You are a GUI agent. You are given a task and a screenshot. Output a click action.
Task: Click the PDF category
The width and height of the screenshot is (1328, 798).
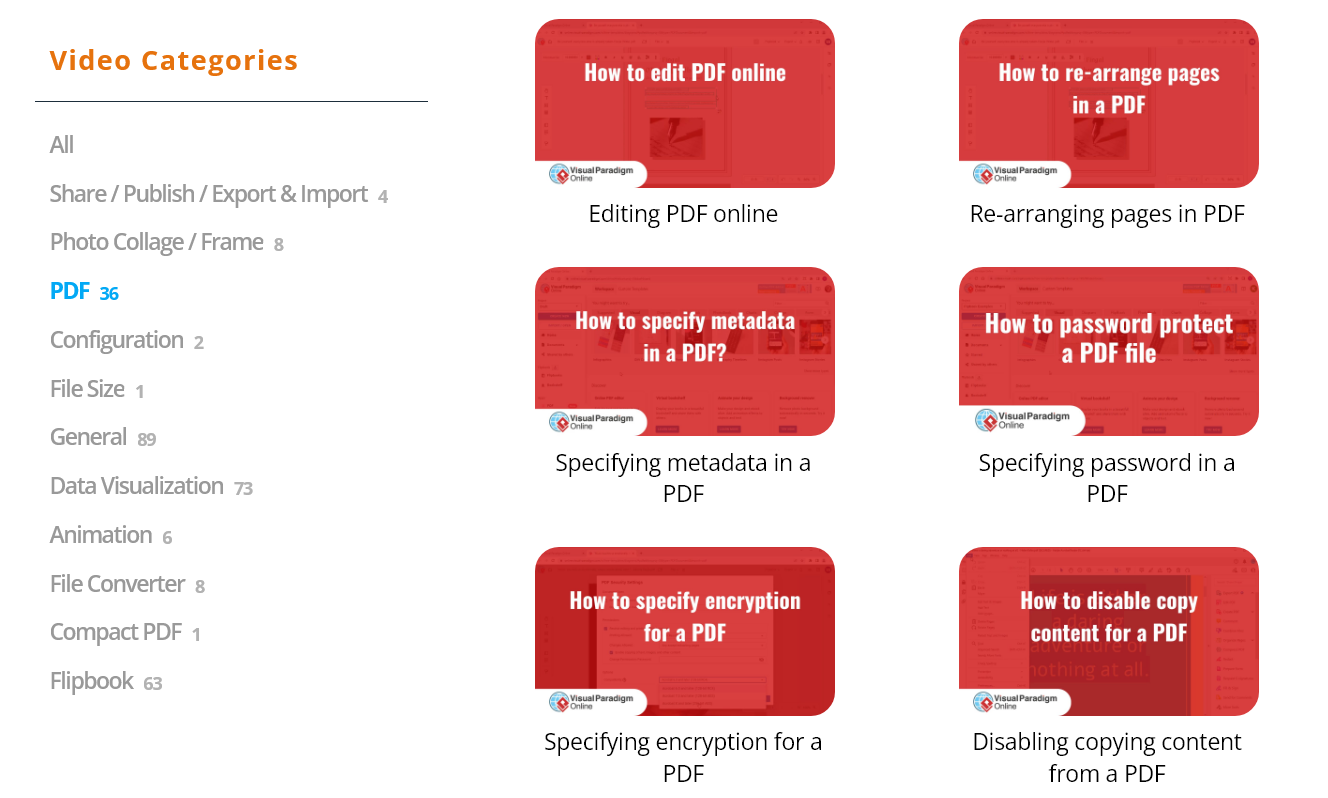[70, 291]
